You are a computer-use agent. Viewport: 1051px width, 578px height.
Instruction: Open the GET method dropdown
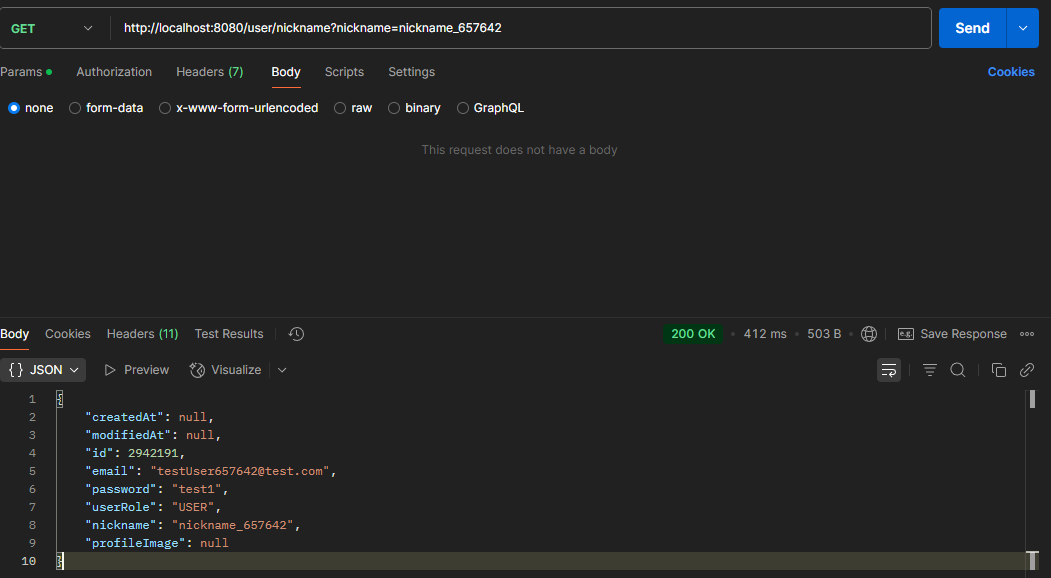pos(52,28)
